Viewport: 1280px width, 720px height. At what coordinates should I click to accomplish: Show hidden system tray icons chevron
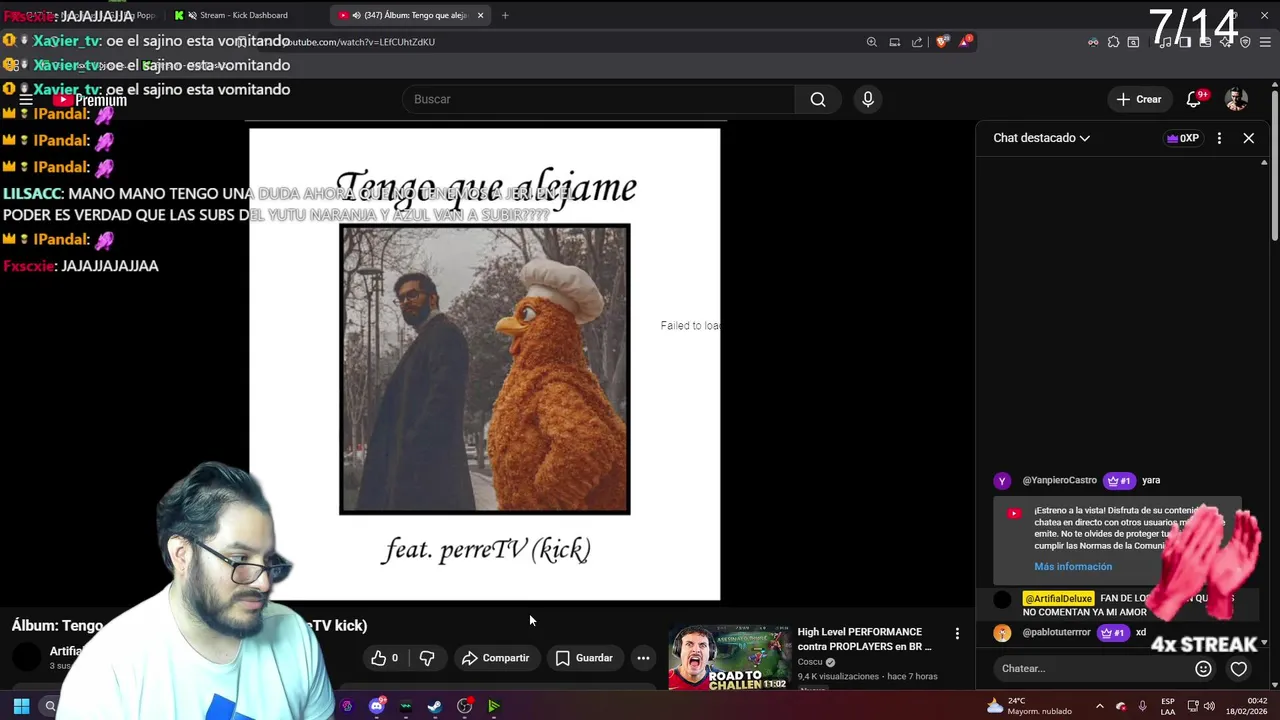[x=1100, y=706]
